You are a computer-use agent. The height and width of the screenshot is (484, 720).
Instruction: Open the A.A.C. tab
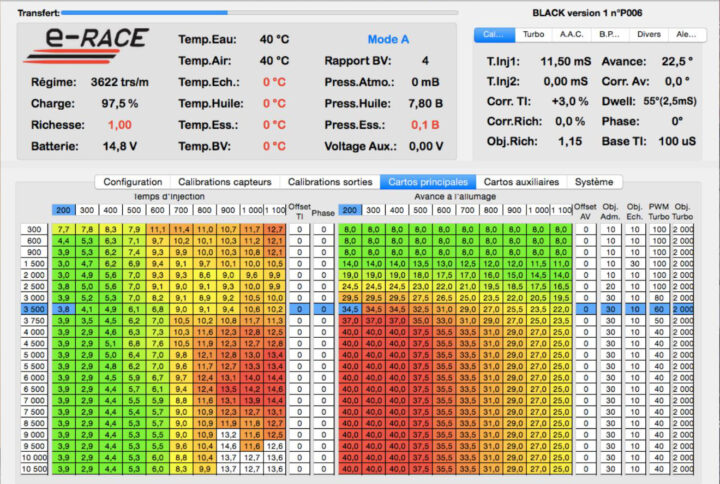[x=572, y=34]
